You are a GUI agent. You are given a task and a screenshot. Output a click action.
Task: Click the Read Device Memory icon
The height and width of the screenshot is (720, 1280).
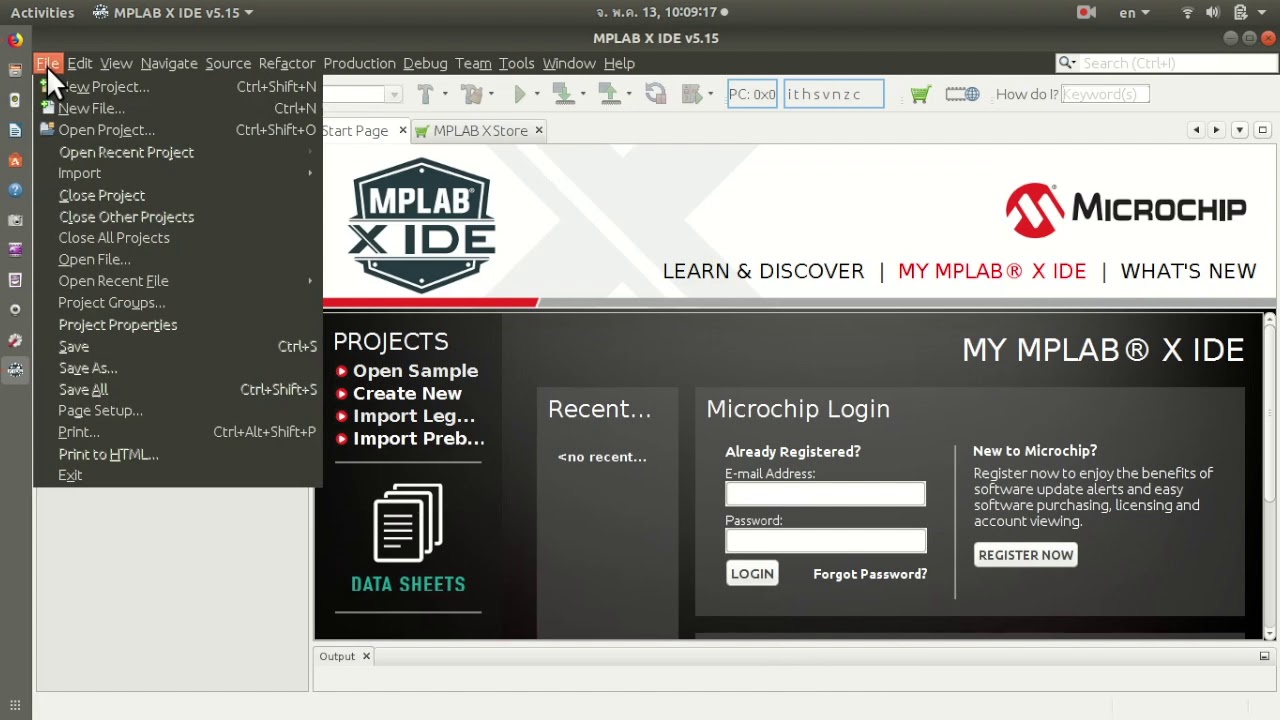(609, 94)
